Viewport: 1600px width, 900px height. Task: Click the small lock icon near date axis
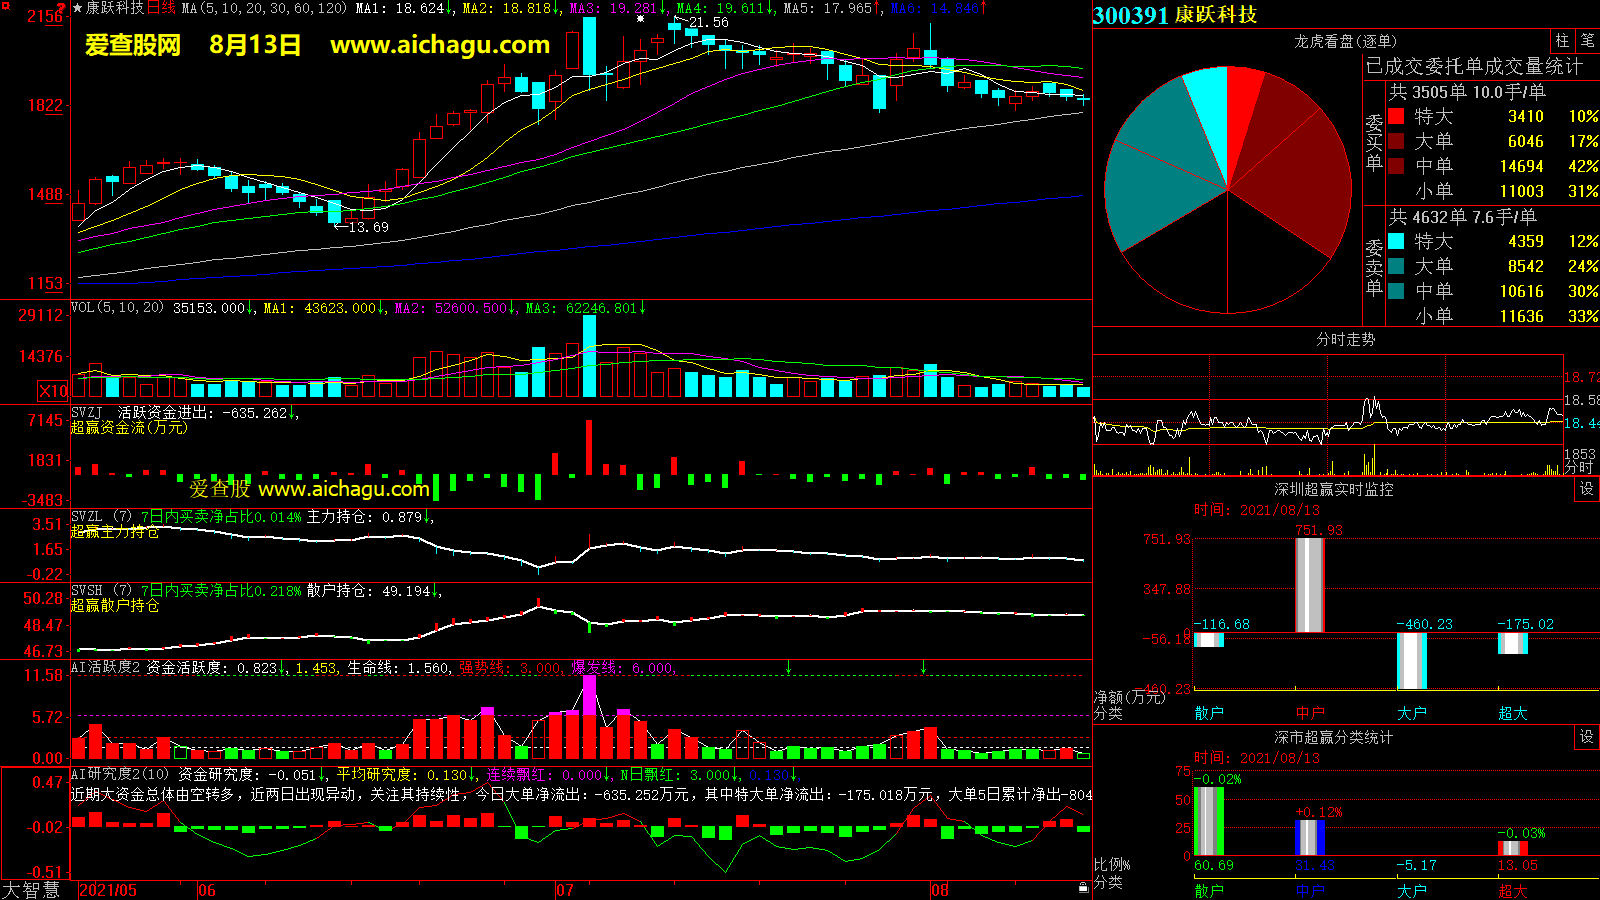[1083, 888]
